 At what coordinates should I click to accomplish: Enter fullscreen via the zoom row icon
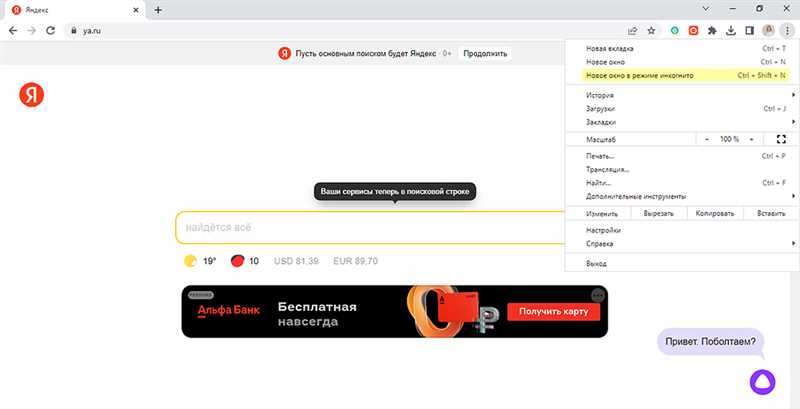(781, 139)
